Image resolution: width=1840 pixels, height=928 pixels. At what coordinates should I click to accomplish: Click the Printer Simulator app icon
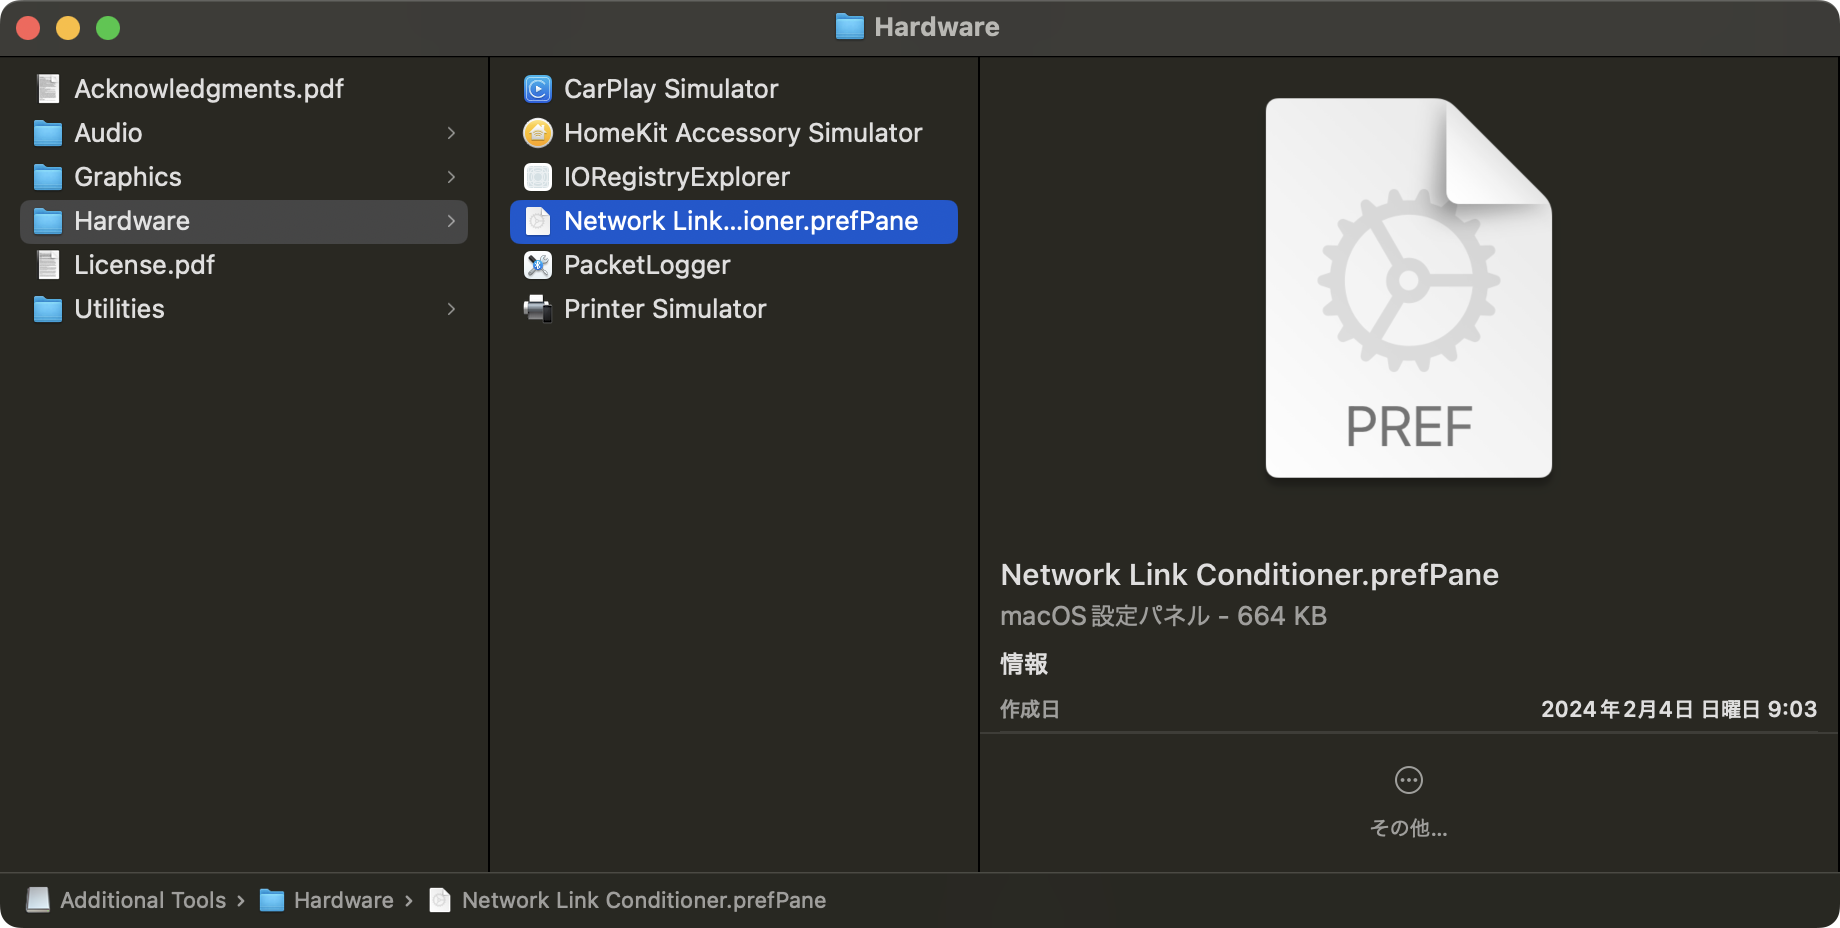tap(538, 309)
